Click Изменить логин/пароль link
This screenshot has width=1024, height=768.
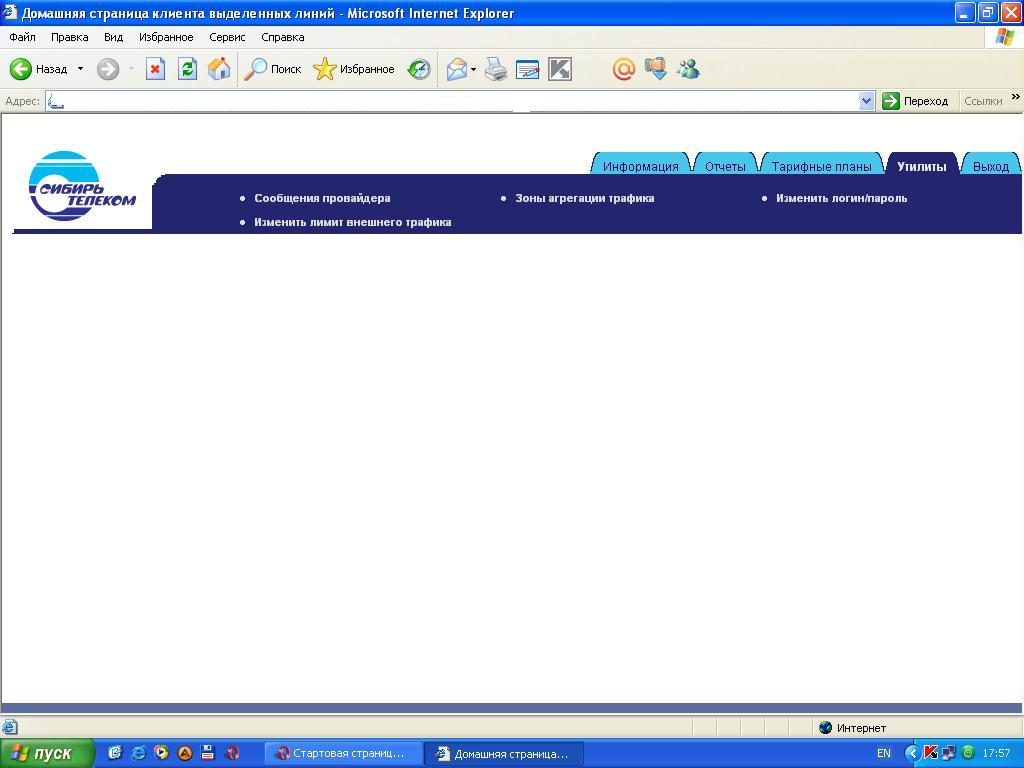pos(841,198)
